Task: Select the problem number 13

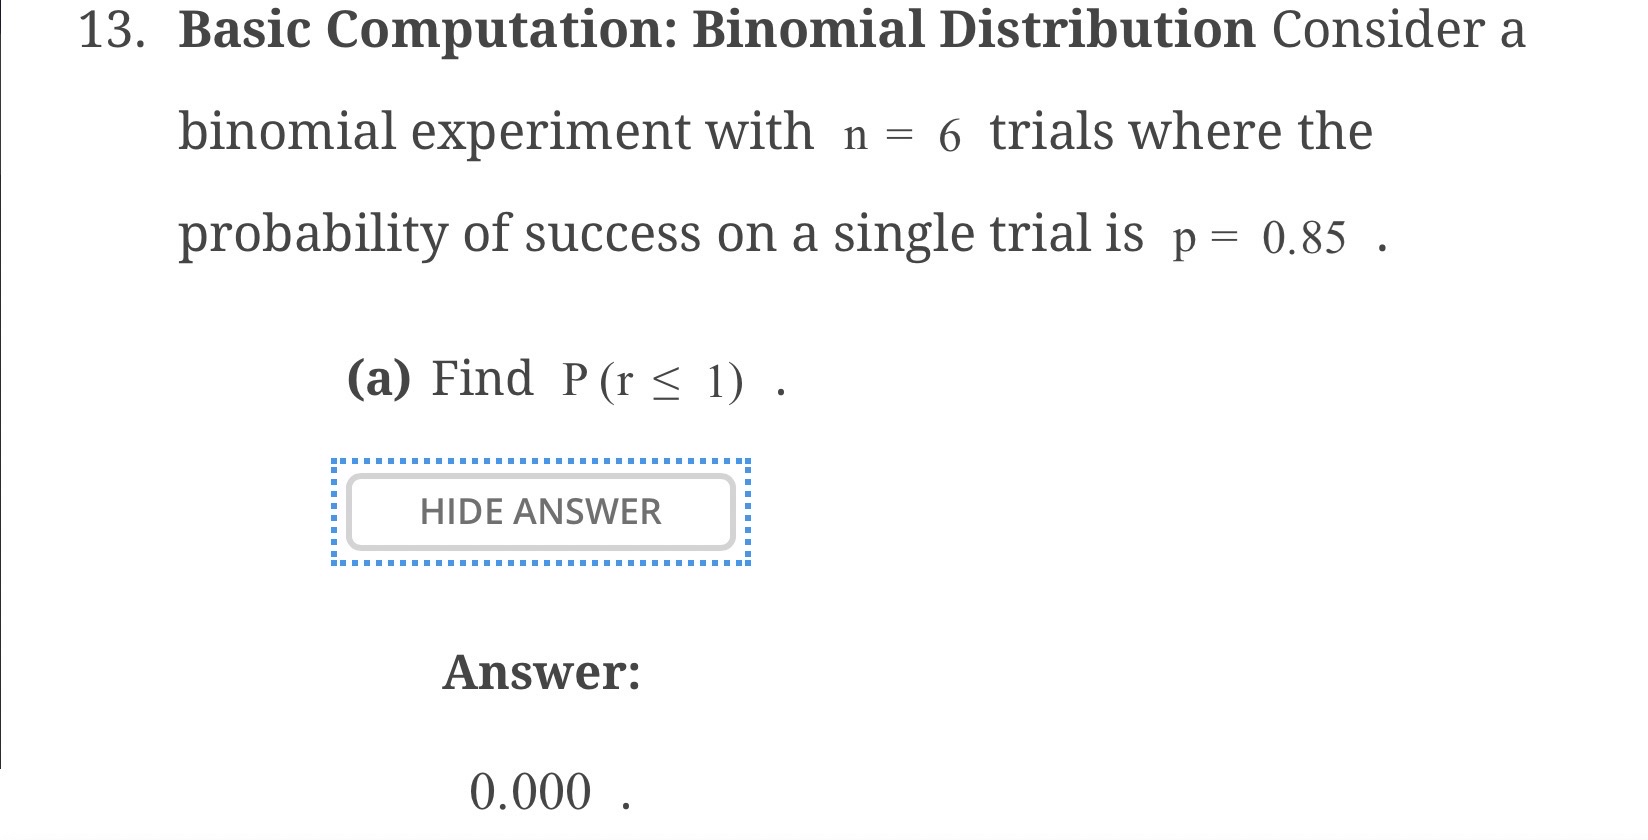Action: pyautogui.click(x=111, y=28)
